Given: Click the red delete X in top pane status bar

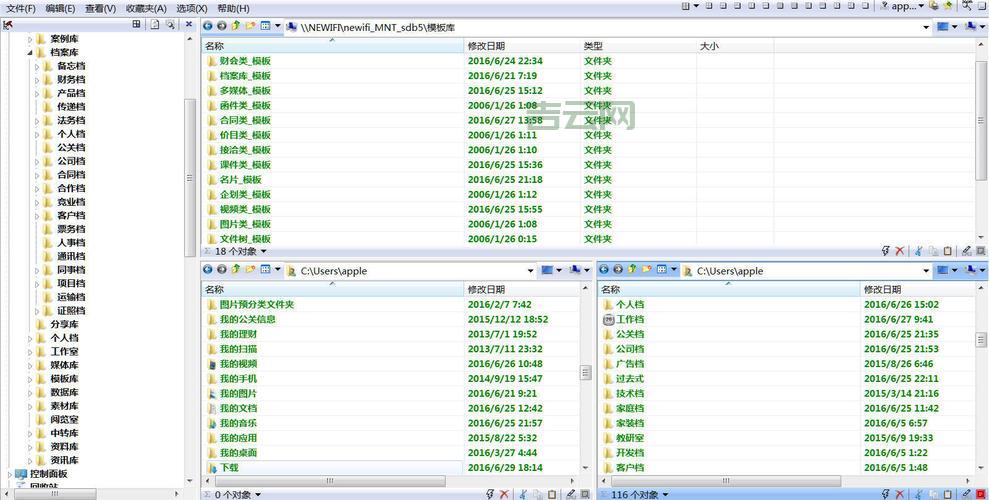Looking at the screenshot, I should (899, 252).
